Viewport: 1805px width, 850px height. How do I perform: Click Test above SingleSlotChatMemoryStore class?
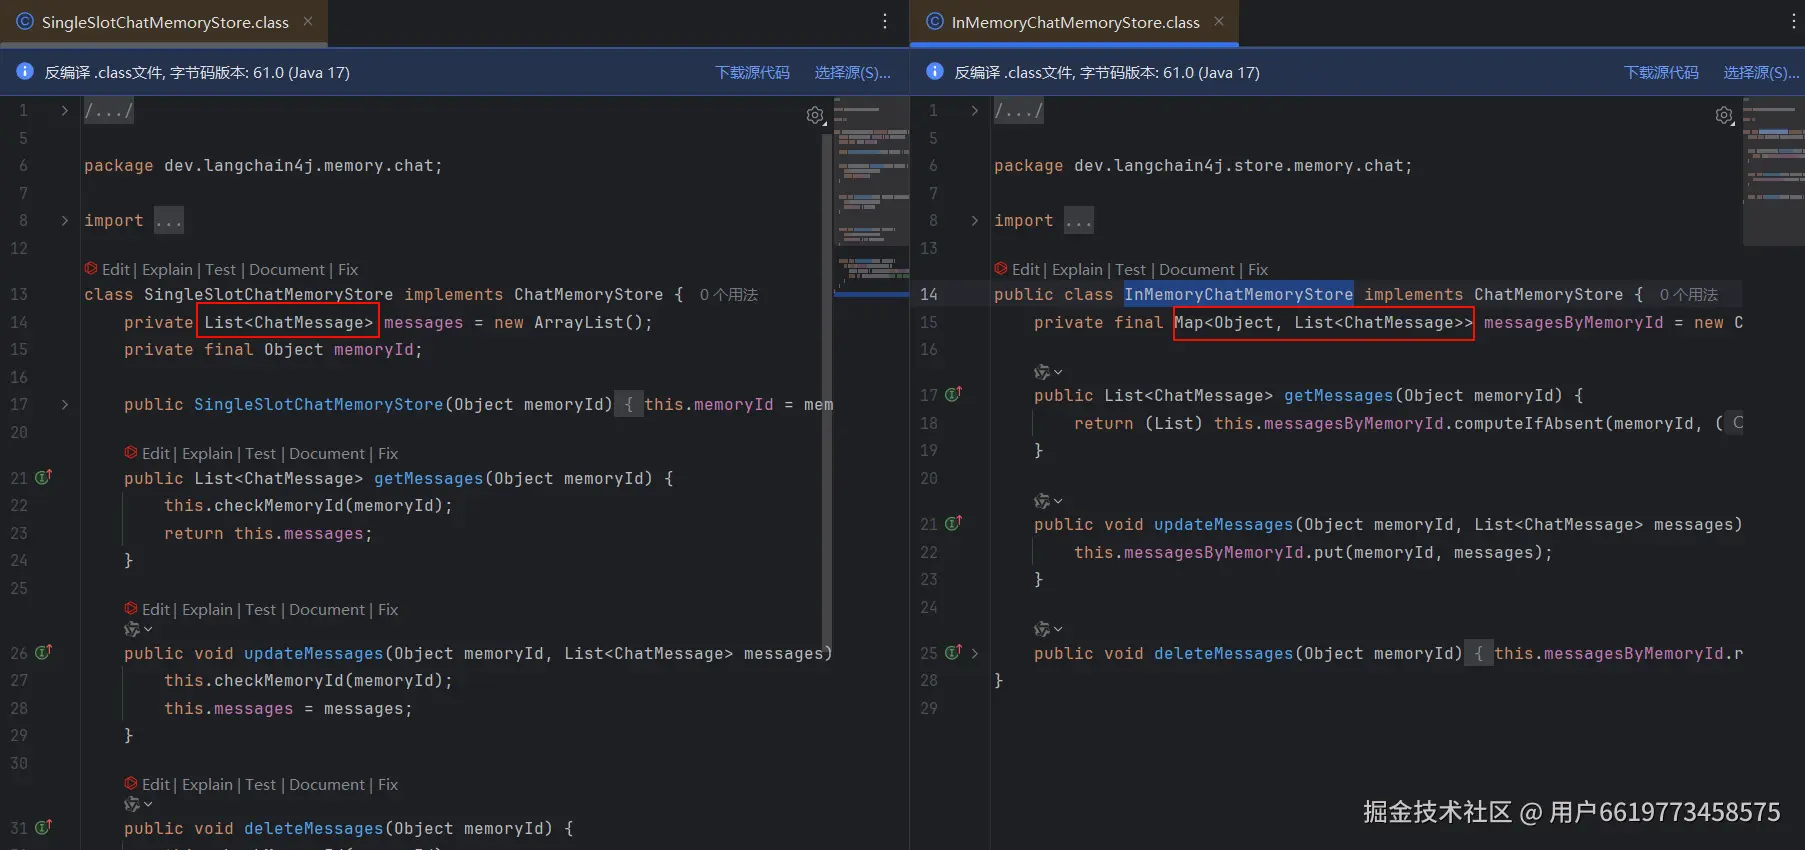point(220,270)
